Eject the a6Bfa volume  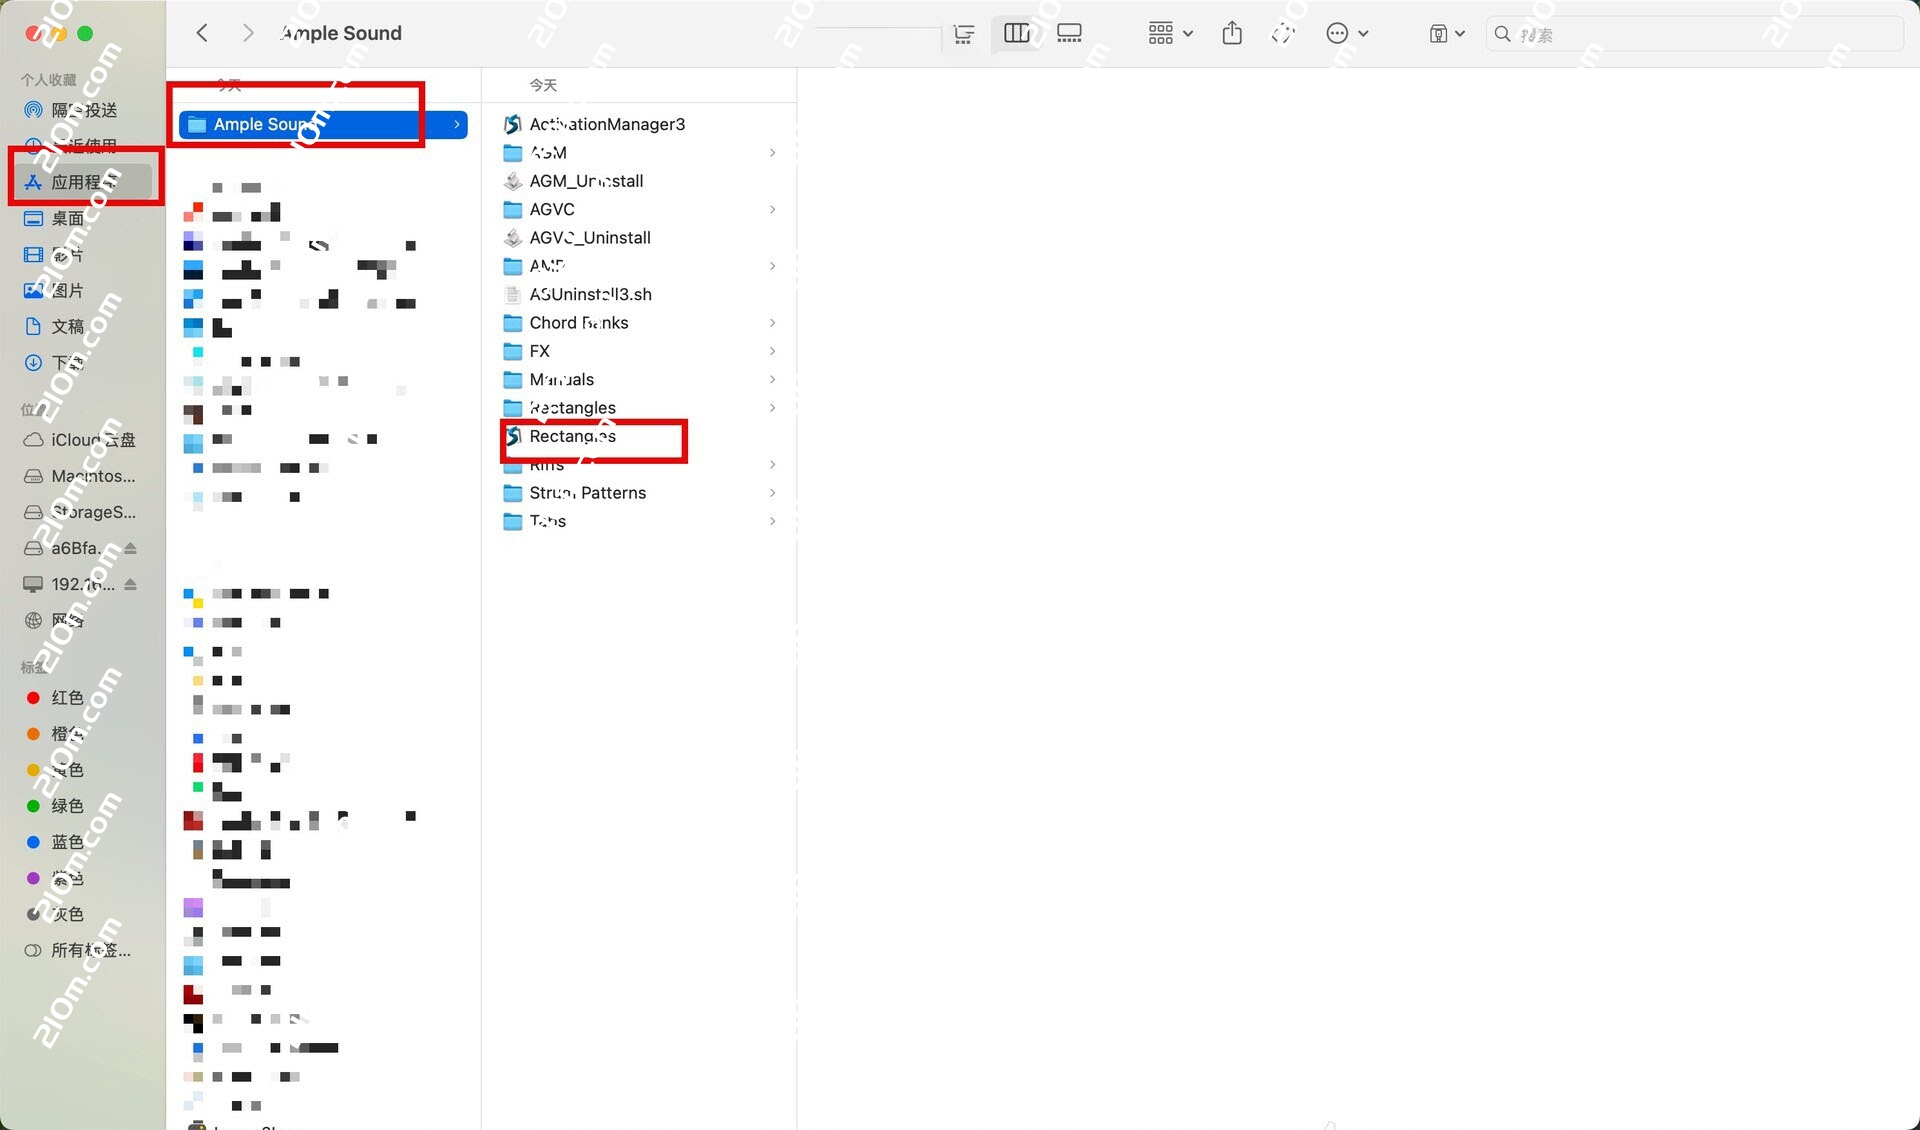(131, 548)
